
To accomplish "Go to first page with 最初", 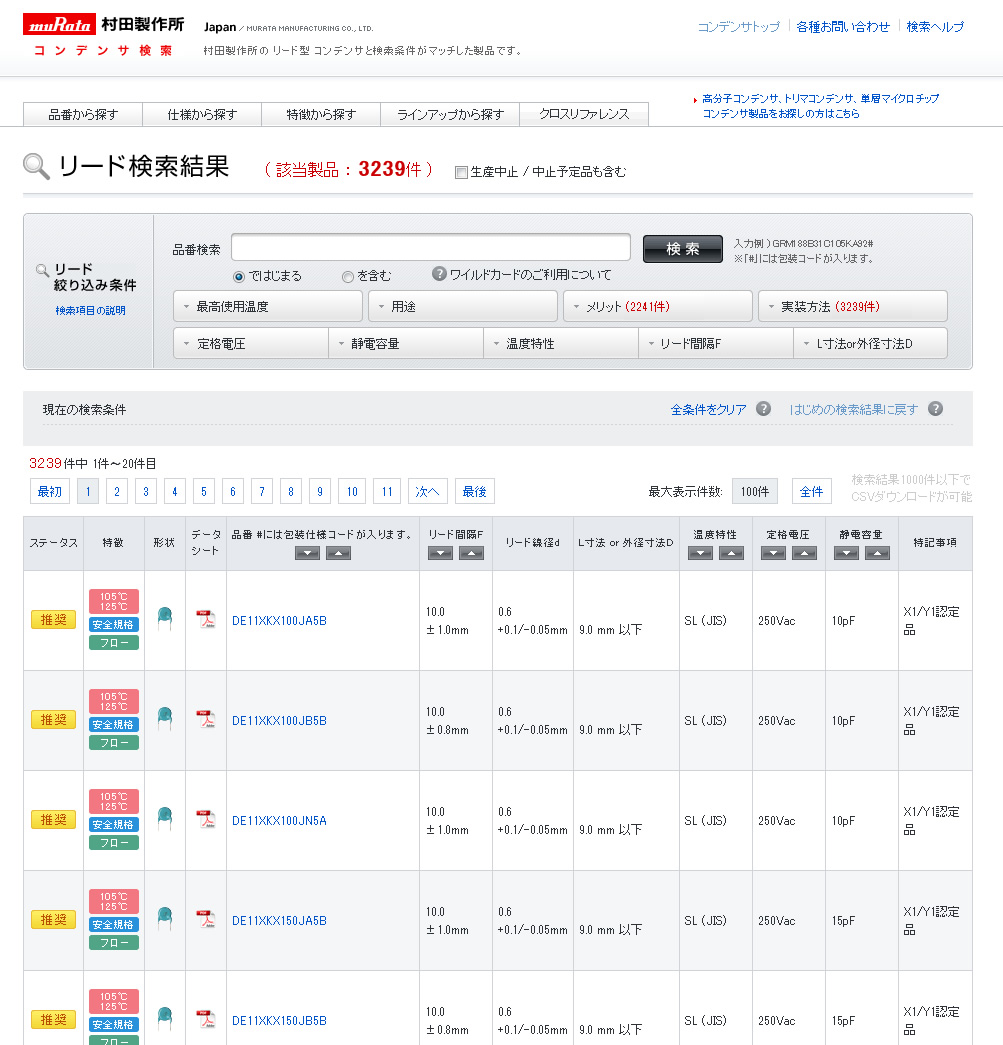I will [x=50, y=491].
